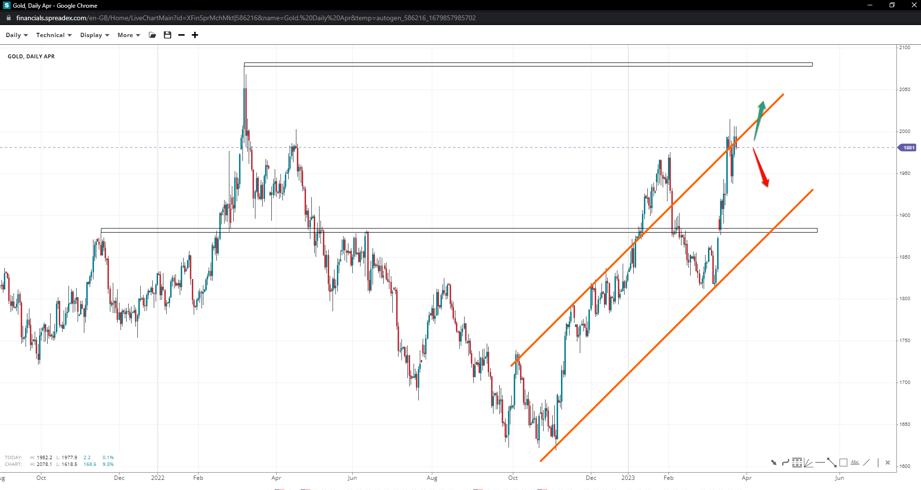
Task: Pick the horizontal line tool
Action: [x=820, y=463]
